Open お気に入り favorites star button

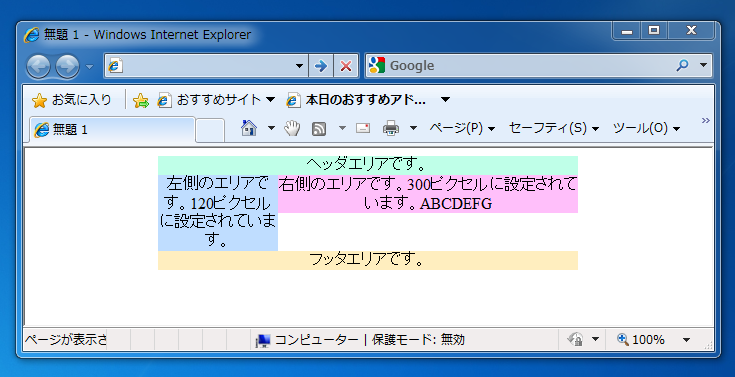71,100
